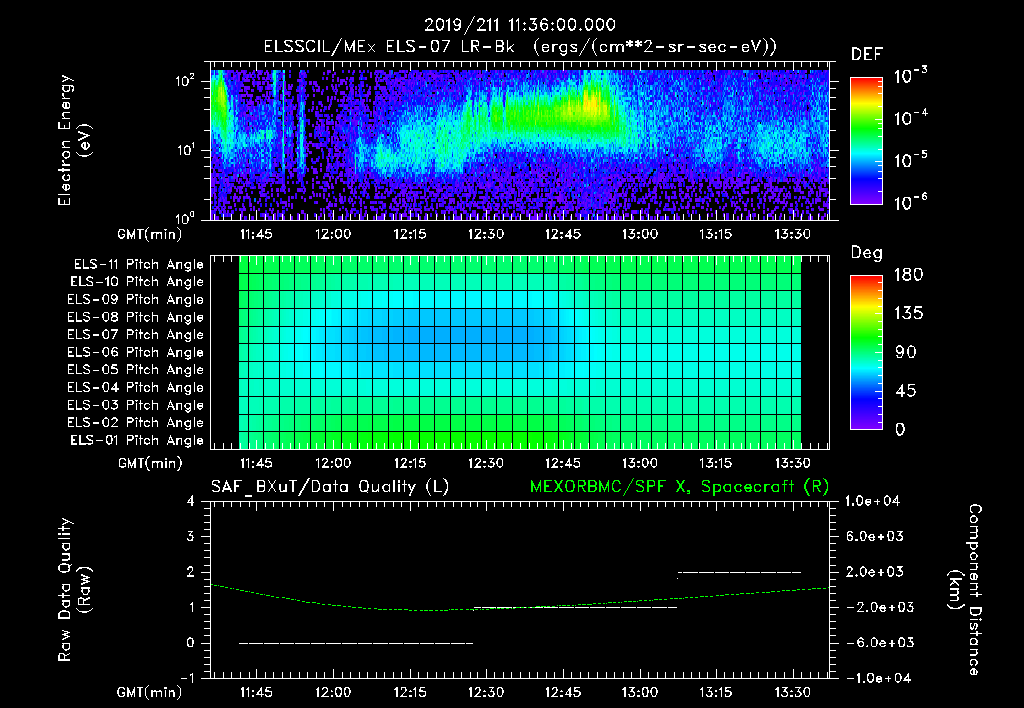
Task: Click the ELS-07 Pitch Angle row label
Action: point(136,334)
